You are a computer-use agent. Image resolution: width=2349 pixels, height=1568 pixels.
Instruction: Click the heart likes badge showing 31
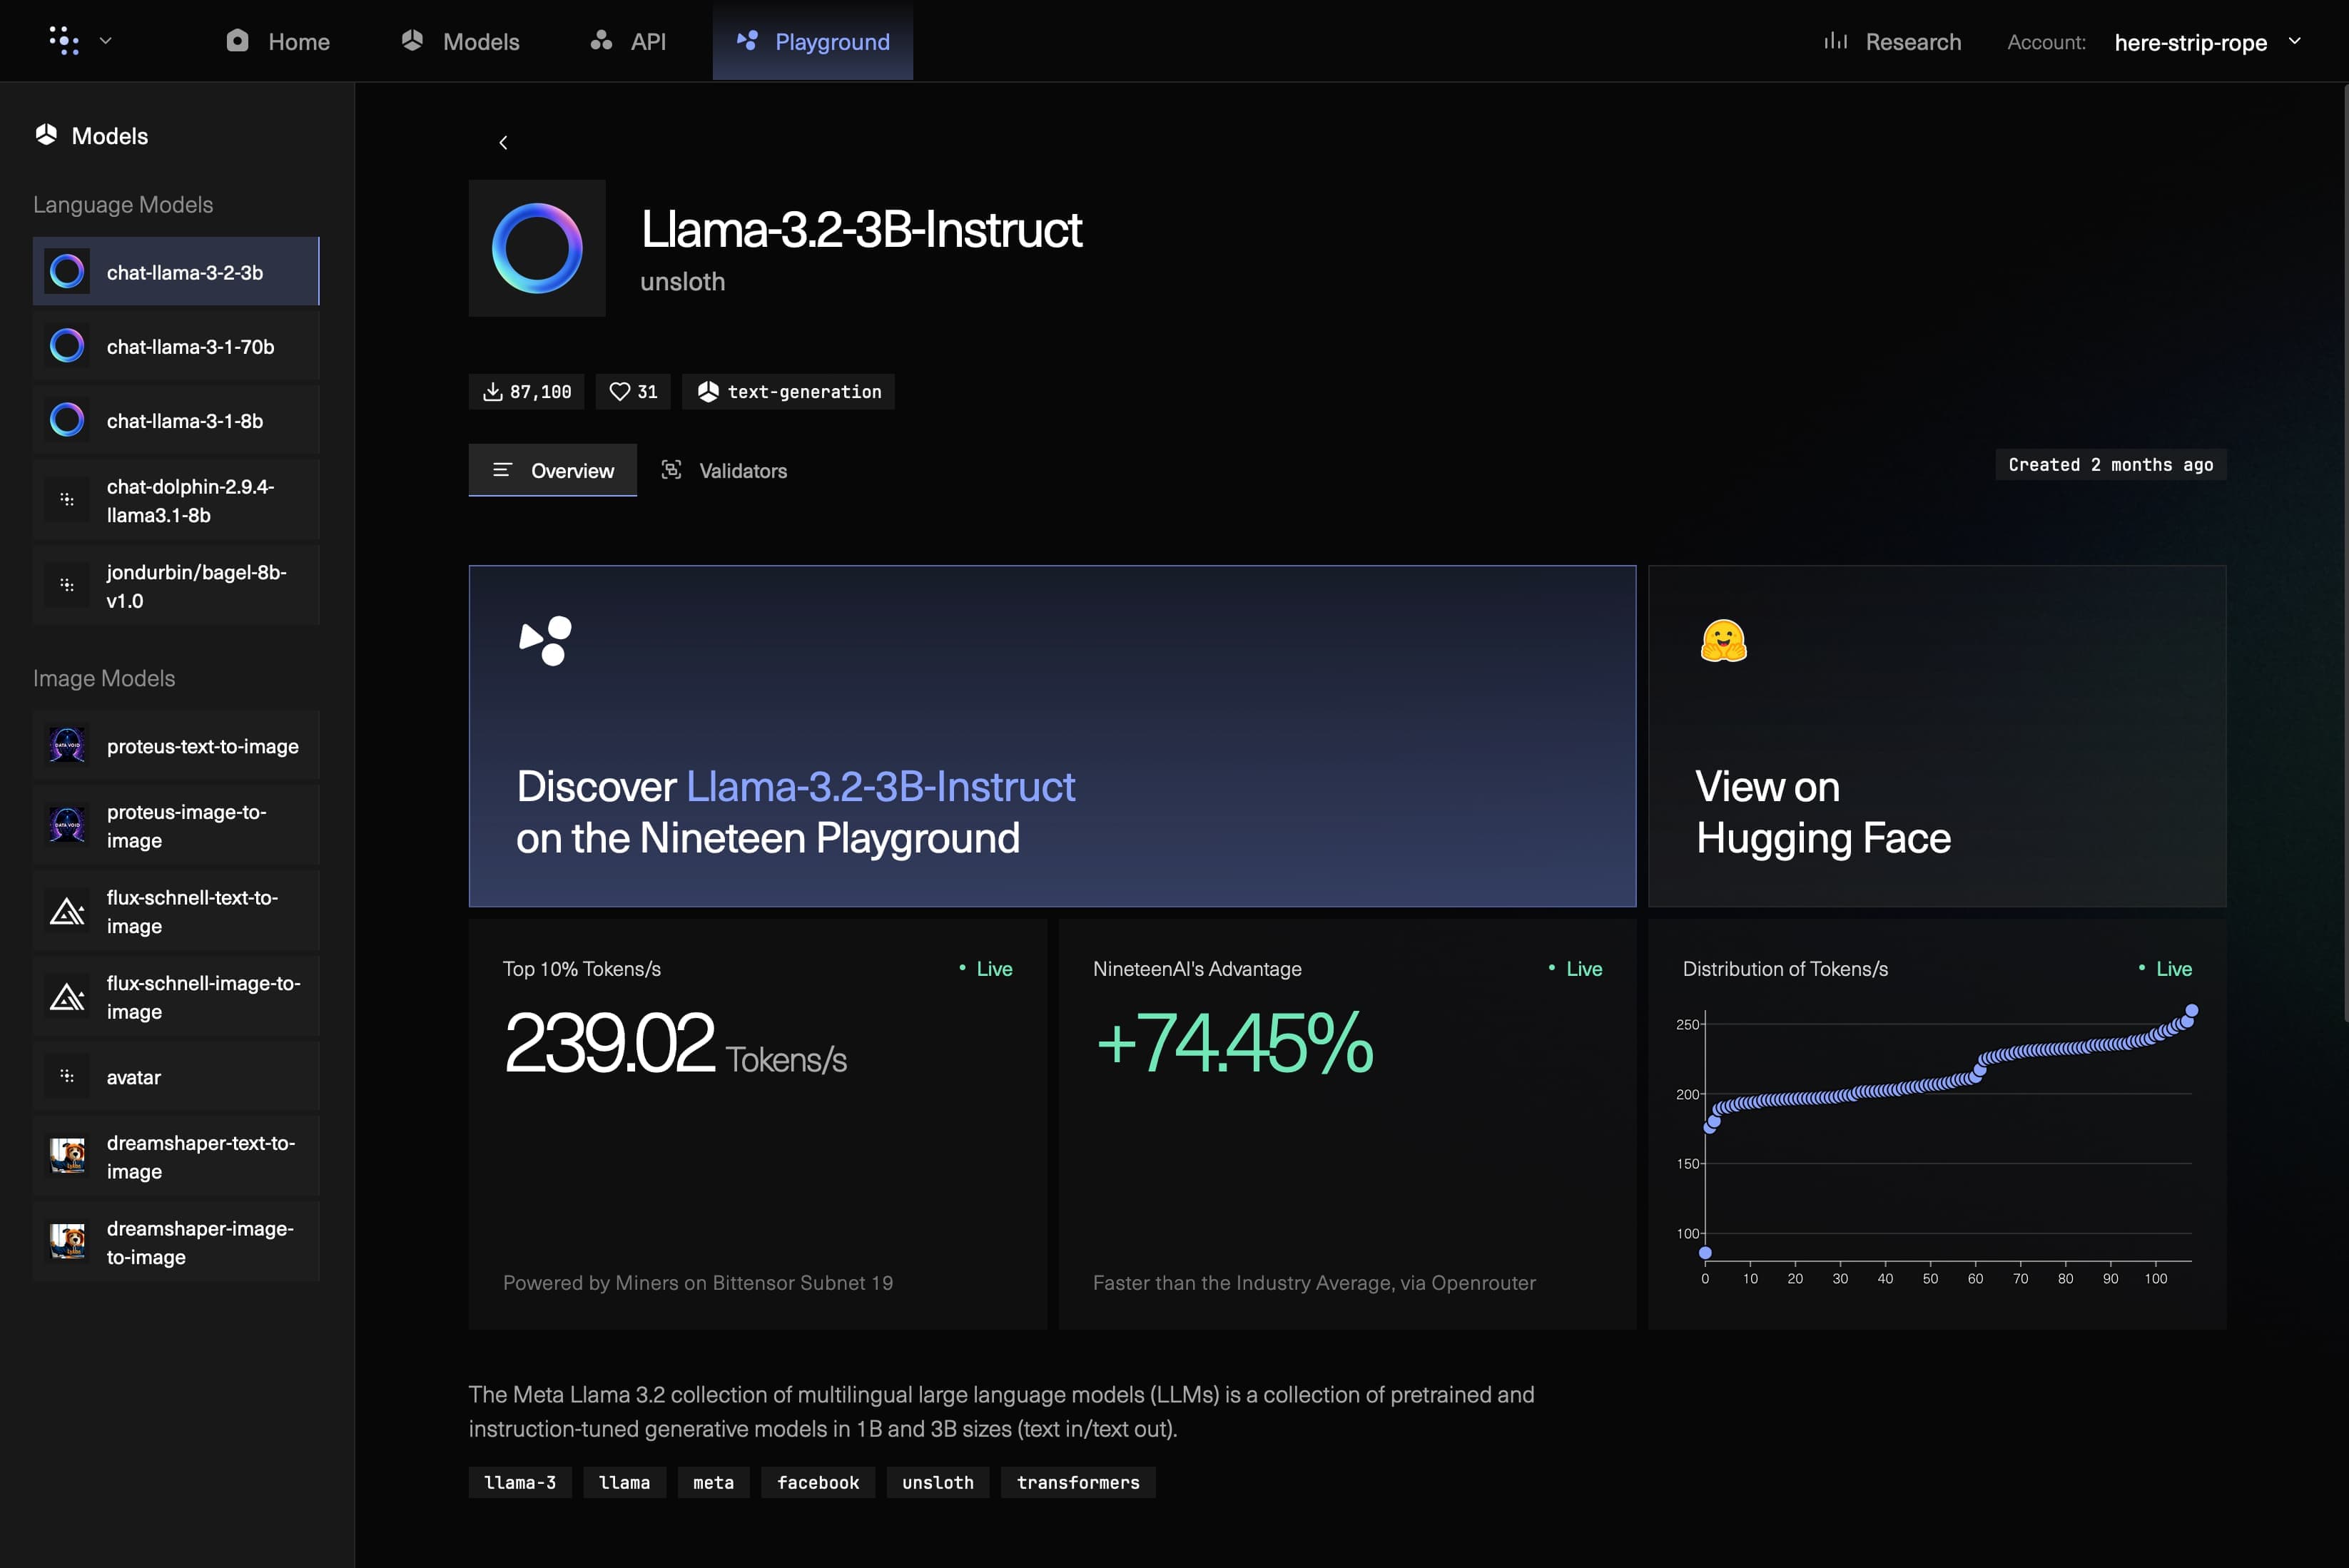pyautogui.click(x=633, y=392)
